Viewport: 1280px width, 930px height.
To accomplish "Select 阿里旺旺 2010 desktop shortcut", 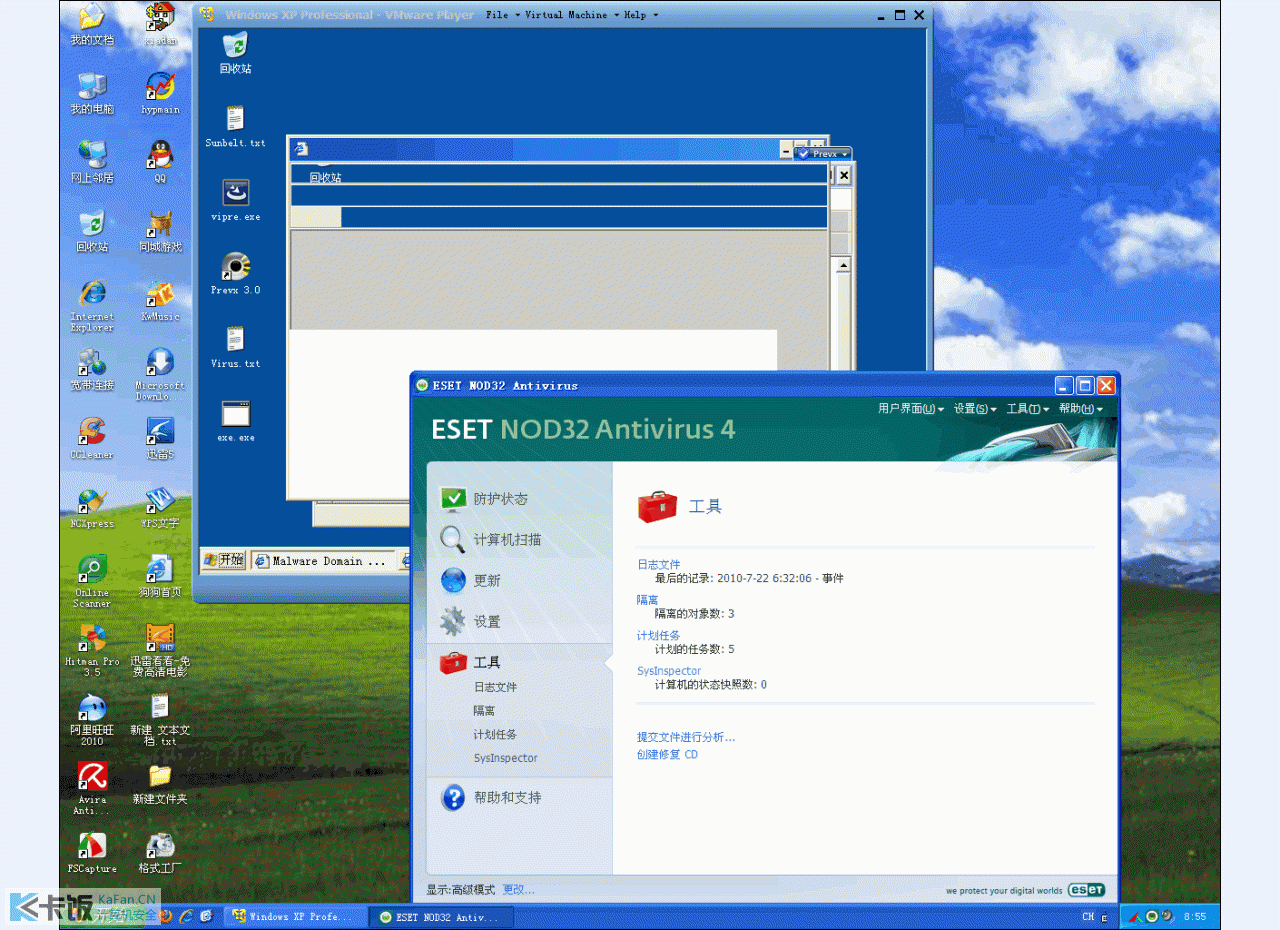I will point(92,719).
